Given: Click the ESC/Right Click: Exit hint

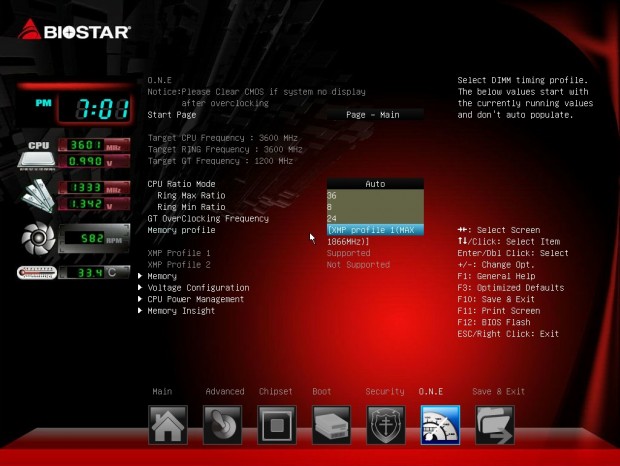Looking at the screenshot, I should pos(508,334).
